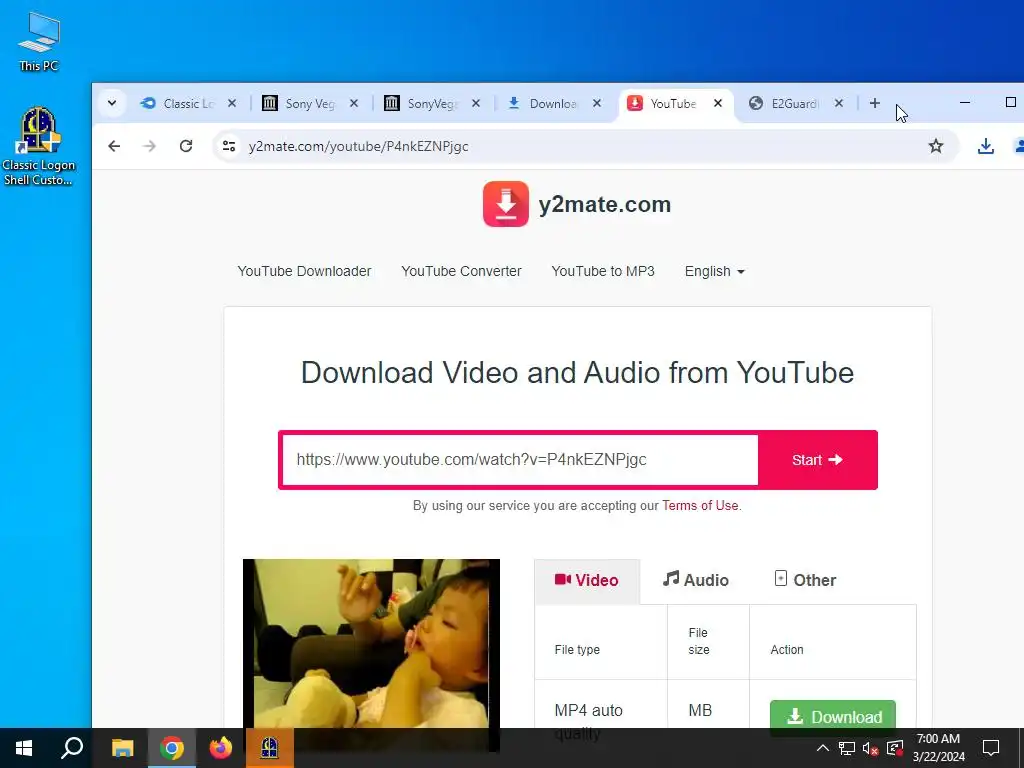Bookmark this page with star icon
The image size is (1024, 768).
[x=936, y=146]
